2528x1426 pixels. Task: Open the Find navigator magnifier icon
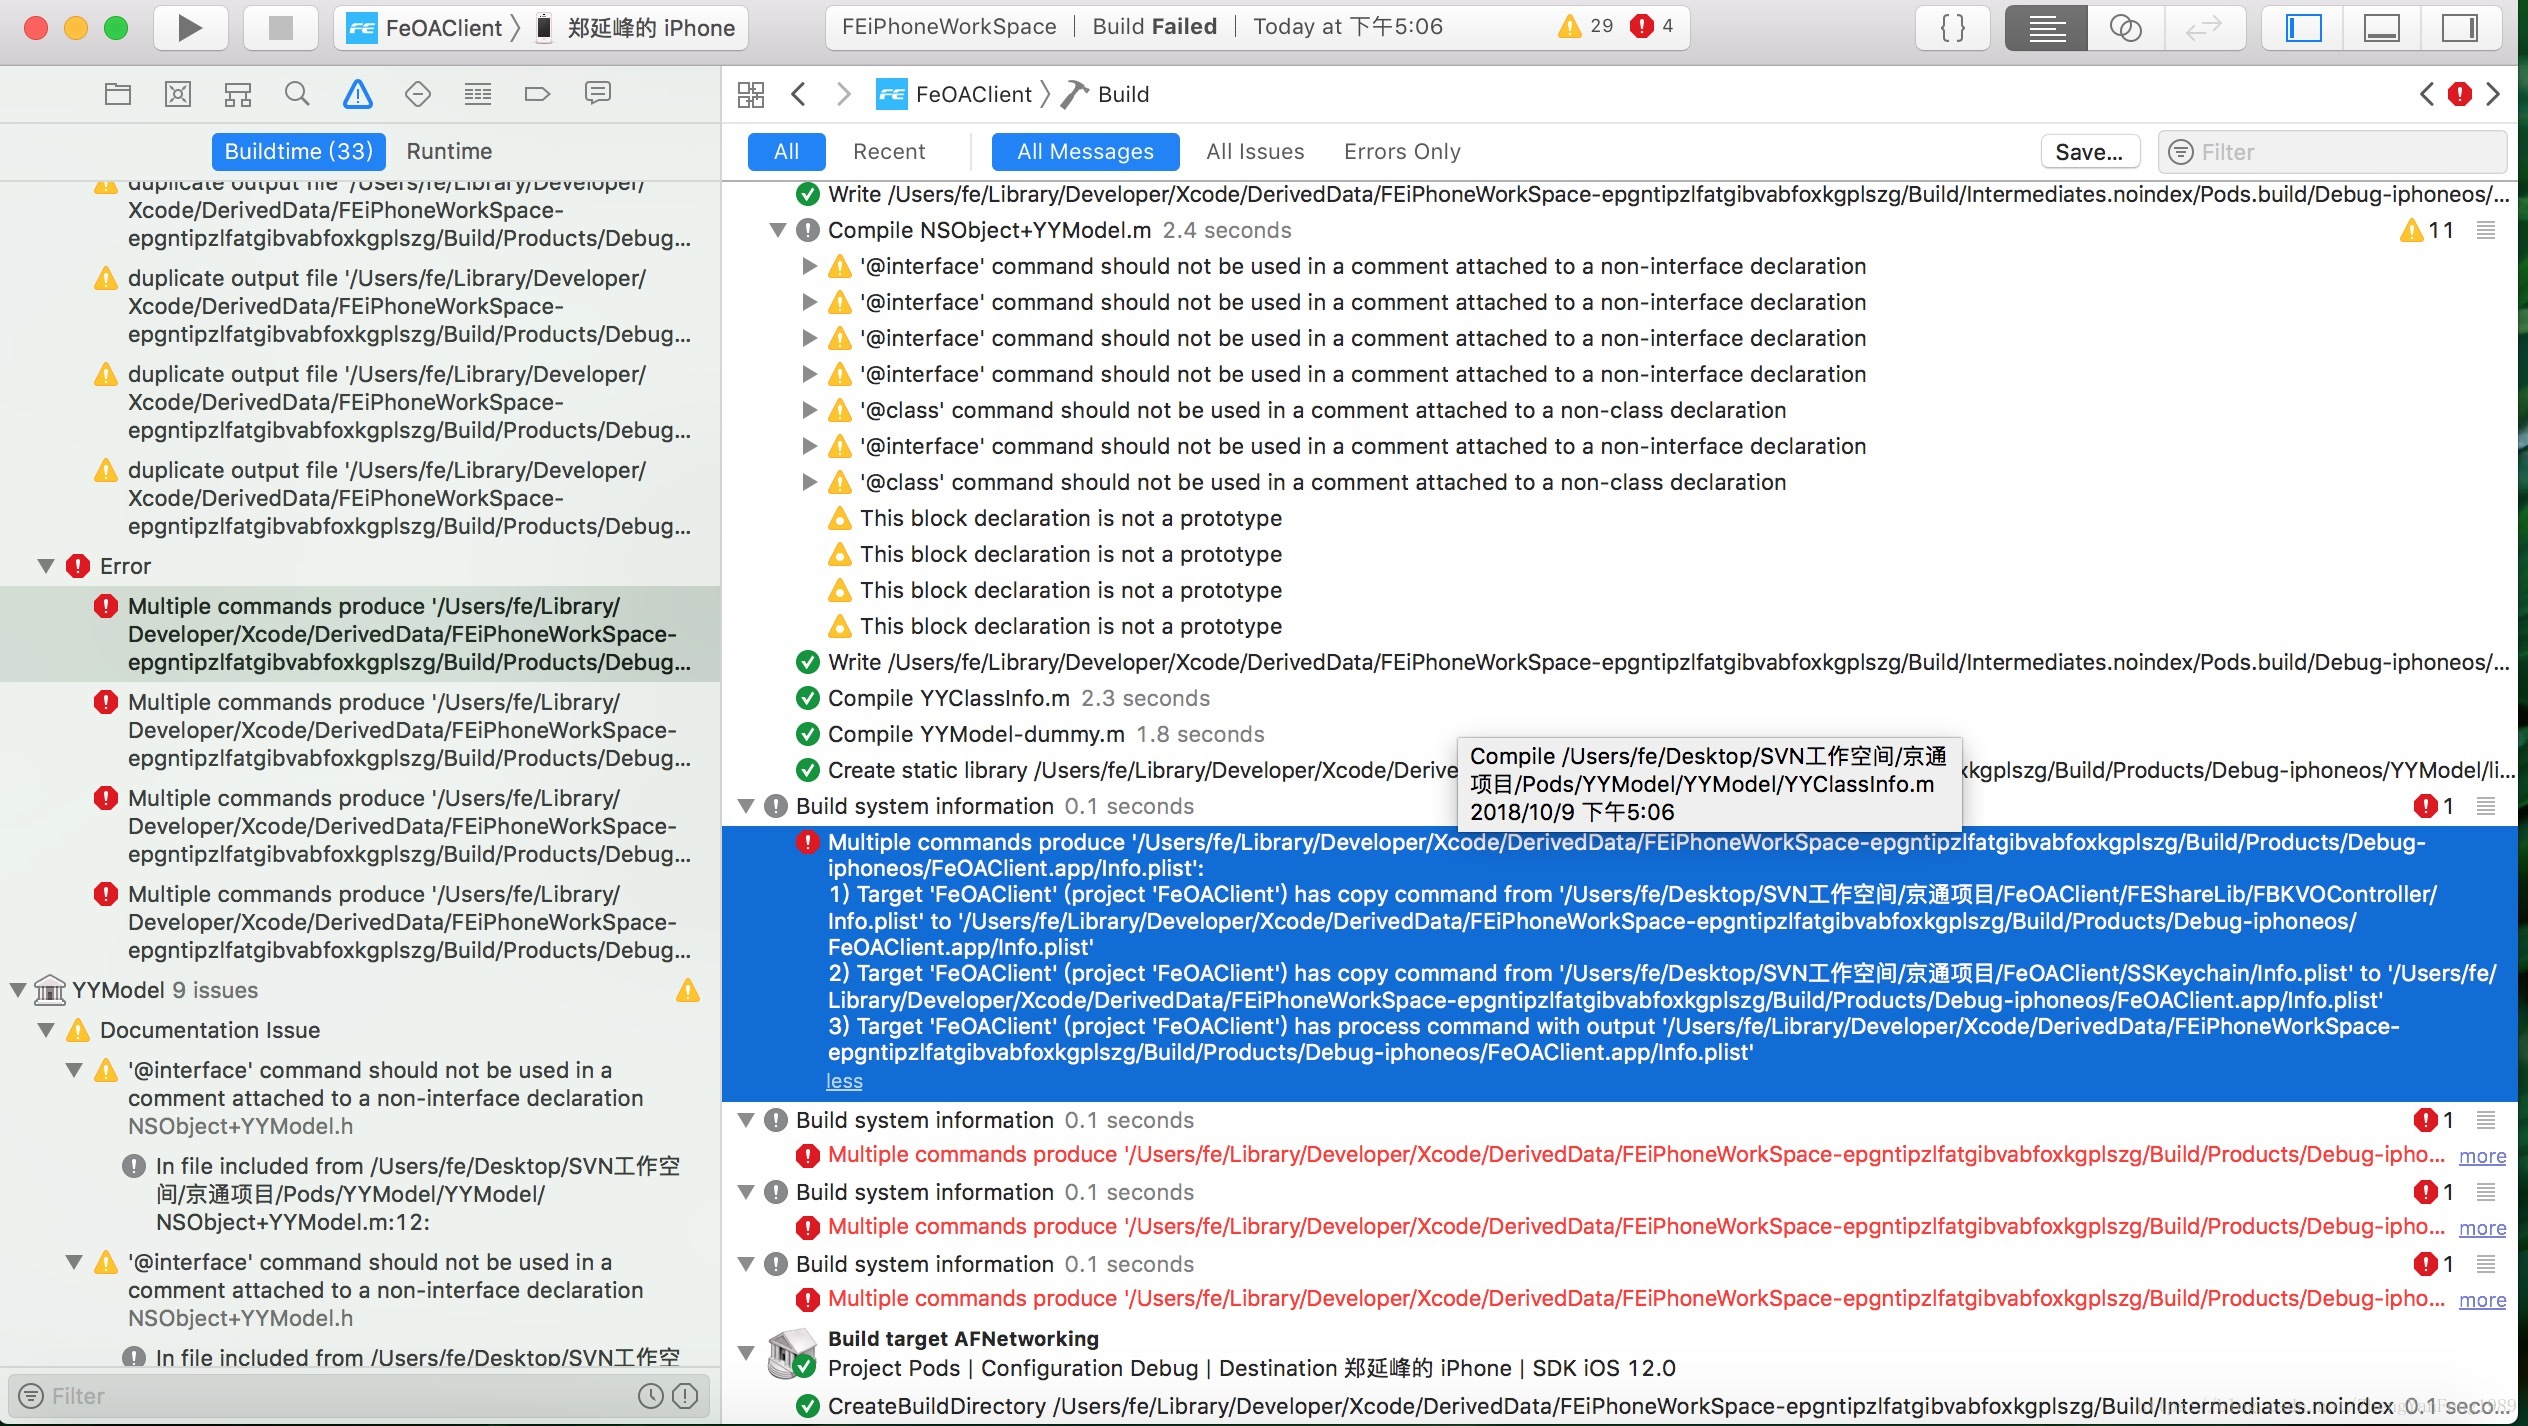[x=297, y=94]
